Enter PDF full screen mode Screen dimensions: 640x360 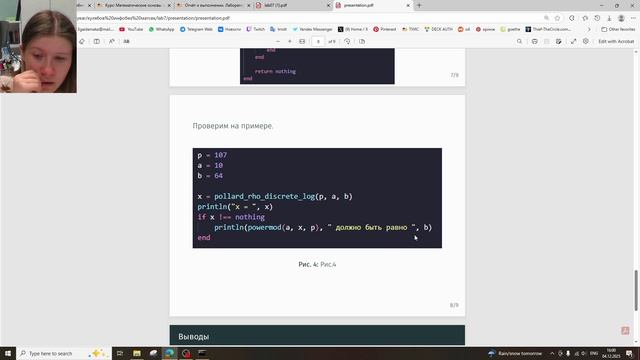pyautogui.click(x=573, y=41)
